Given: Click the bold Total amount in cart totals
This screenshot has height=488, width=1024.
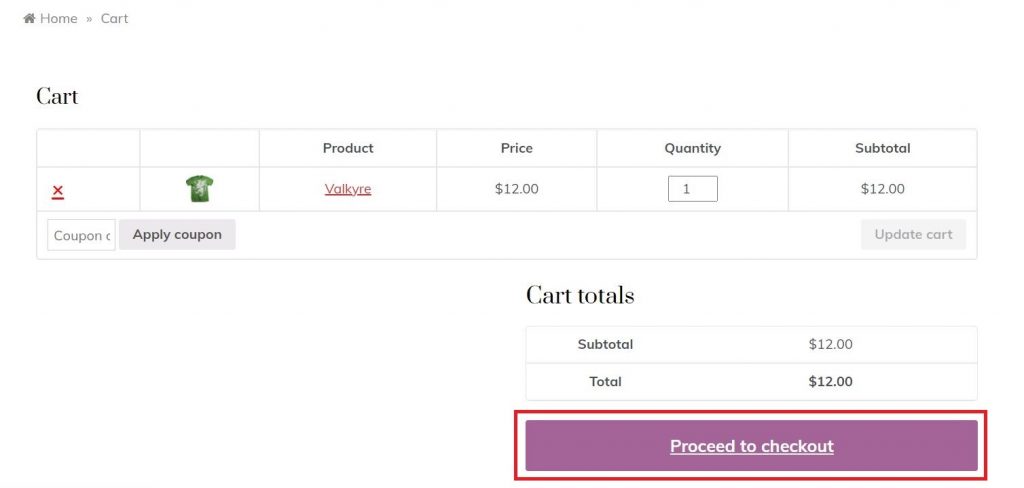Looking at the screenshot, I should coord(831,382).
